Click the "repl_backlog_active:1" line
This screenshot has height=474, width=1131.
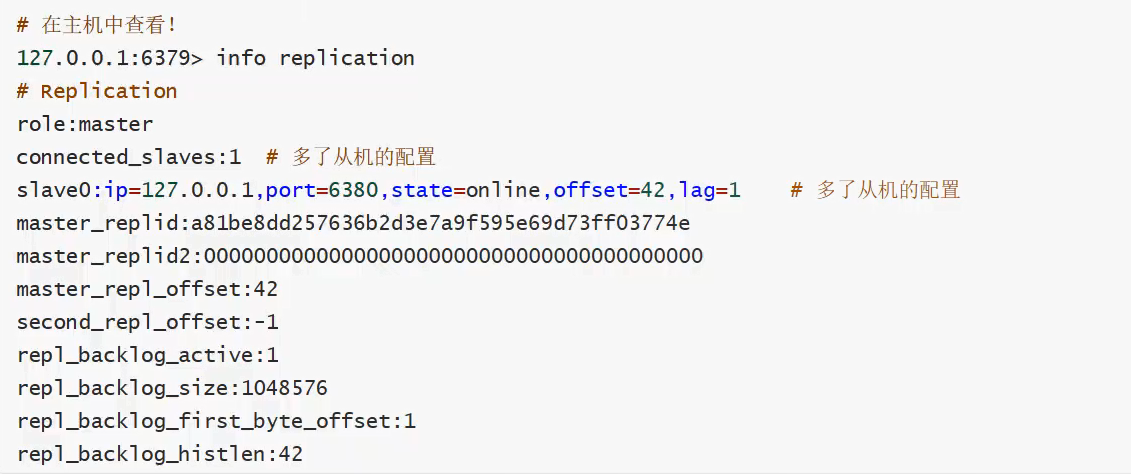pyautogui.click(x=147, y=355)
